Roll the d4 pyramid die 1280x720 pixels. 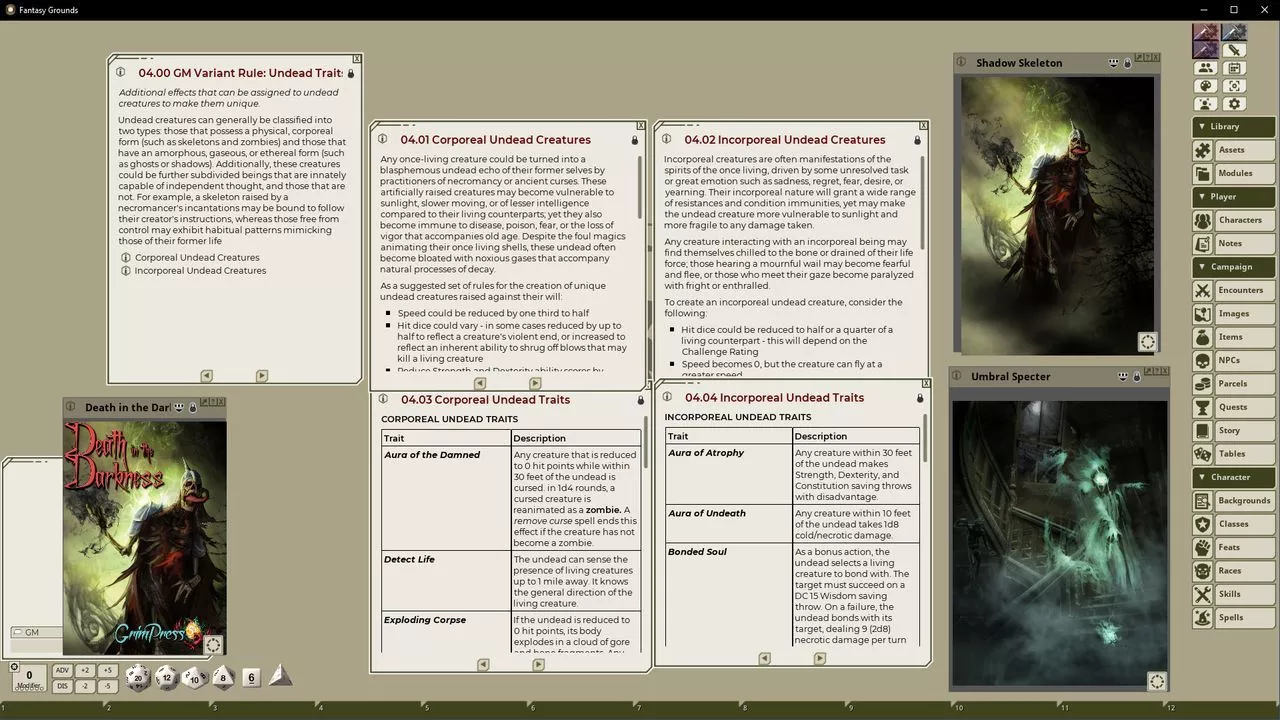pyautogui.click(x=281, y=675)
